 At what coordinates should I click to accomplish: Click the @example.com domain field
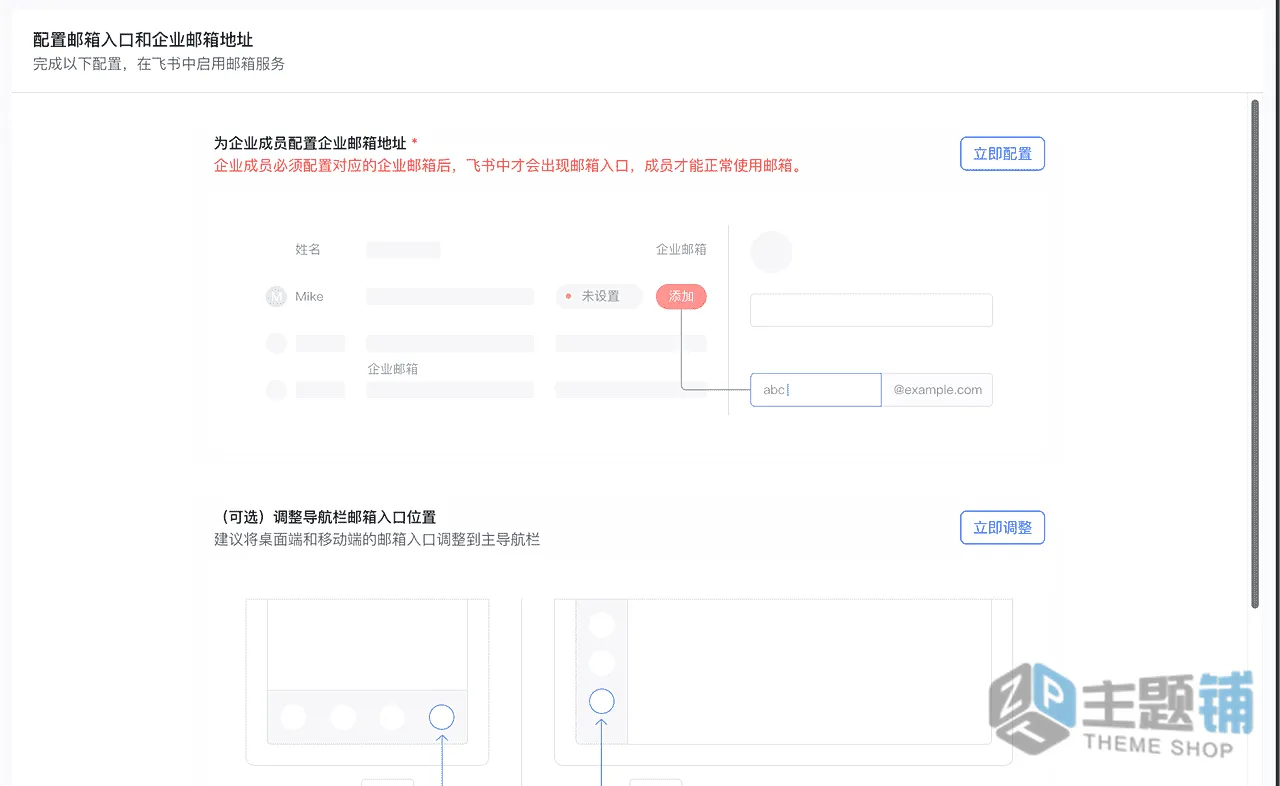coord(937,390)
